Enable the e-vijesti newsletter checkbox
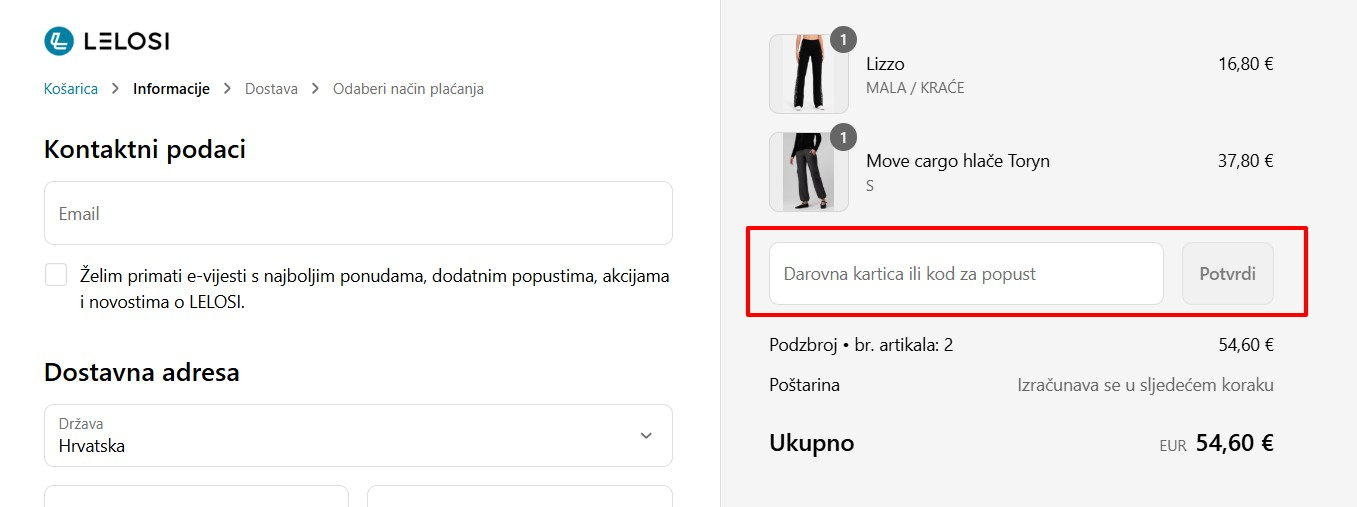 (x=56, y=275)
